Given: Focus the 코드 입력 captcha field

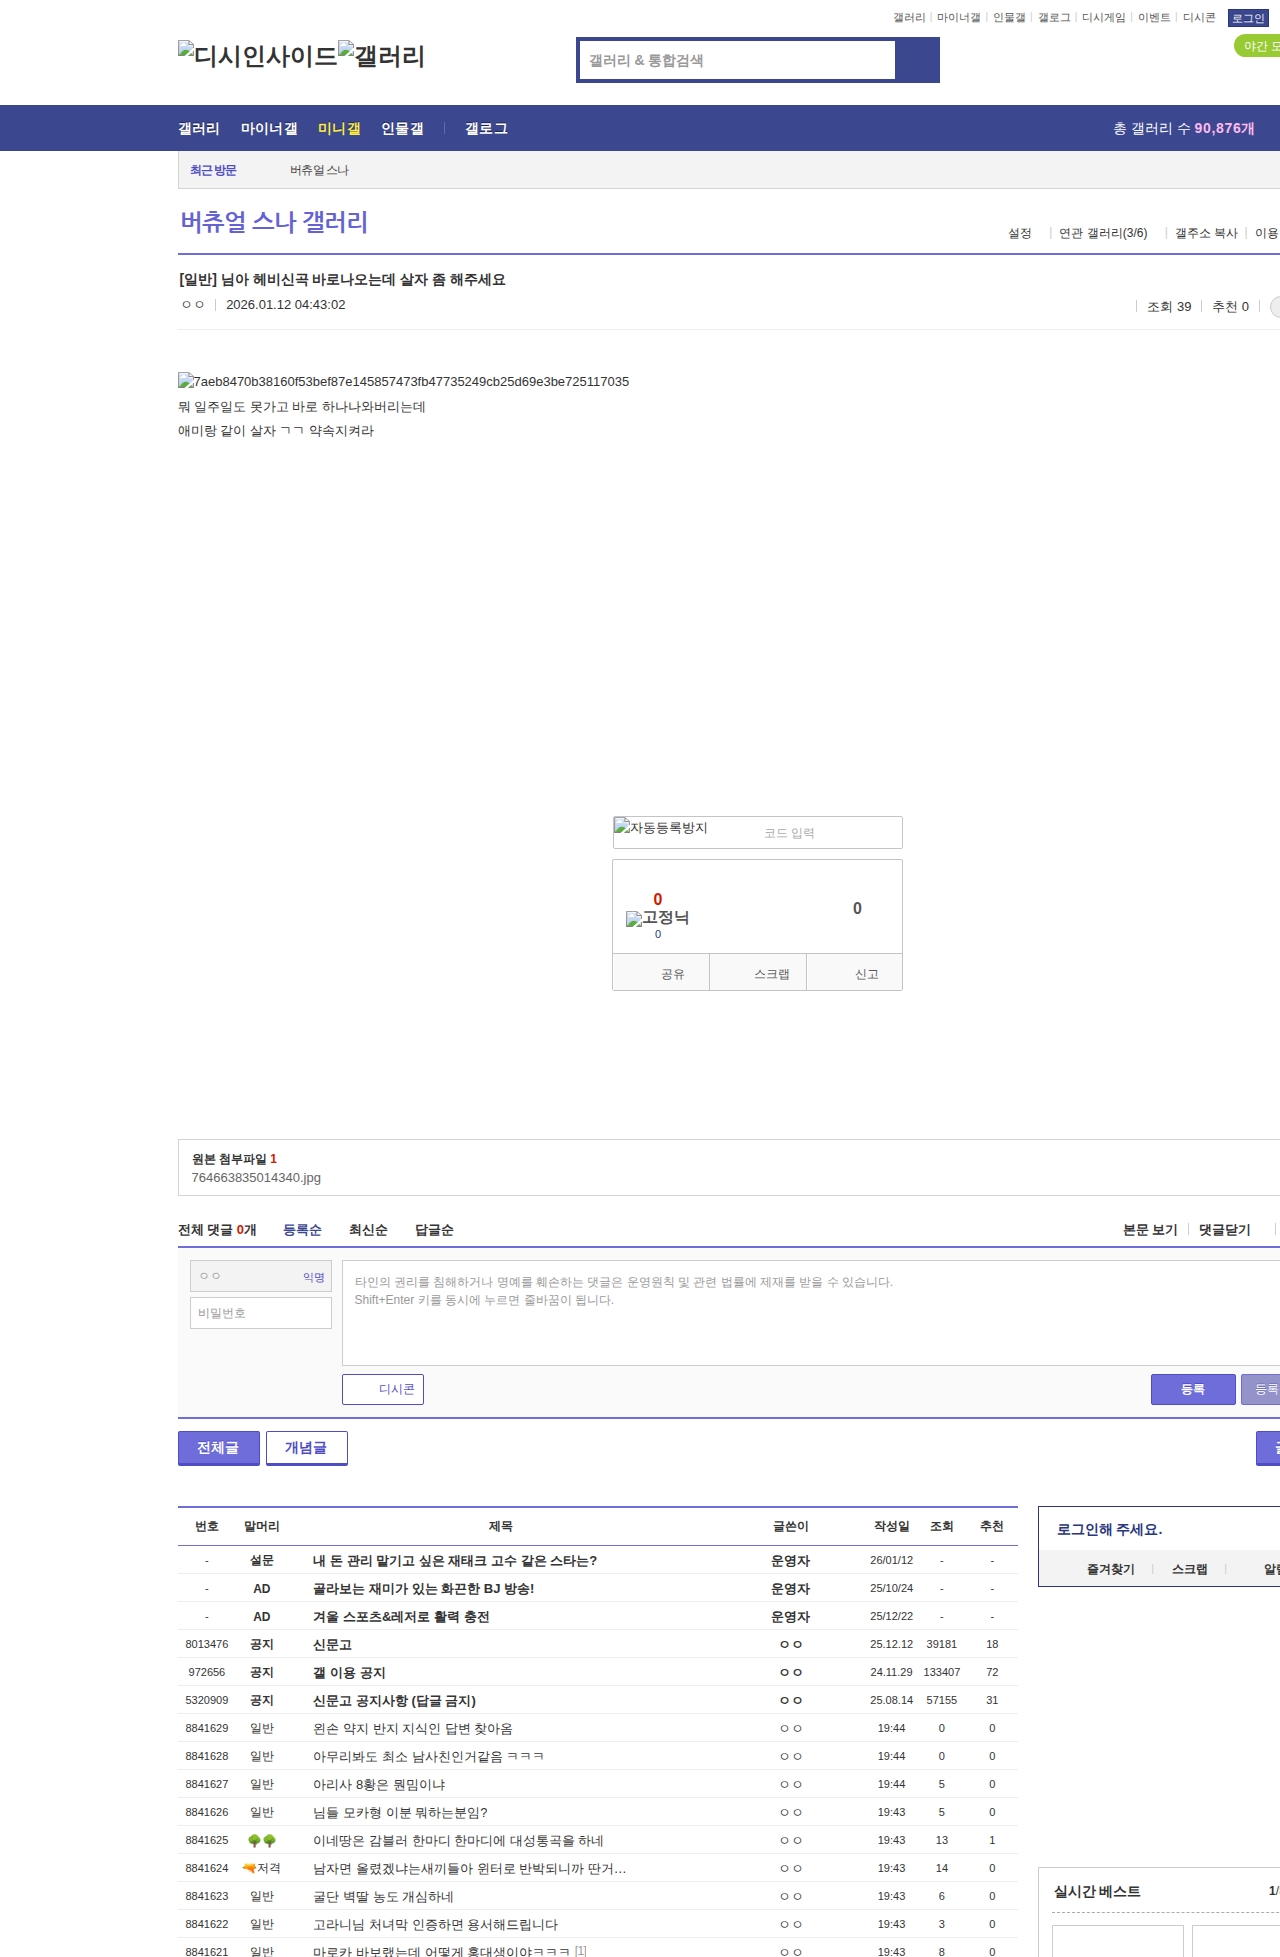Looking at the screenshot, I should [829, 833].
